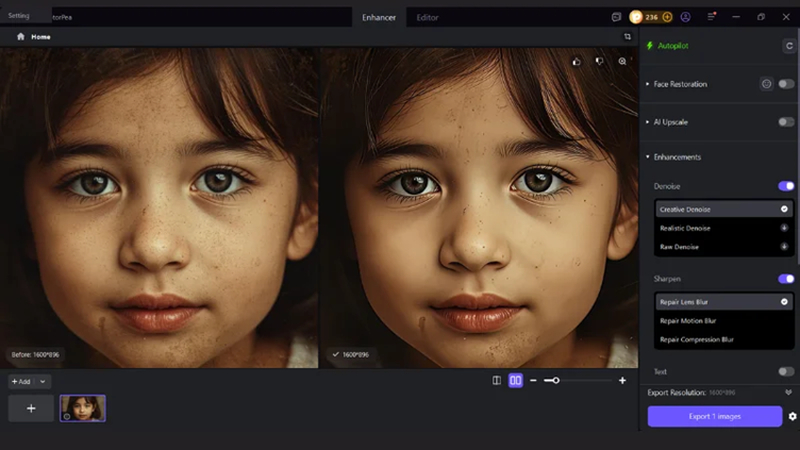Click the Home icon
Image resolution: width=800 pixels, height=450 pixels.
tap(20, 37)
